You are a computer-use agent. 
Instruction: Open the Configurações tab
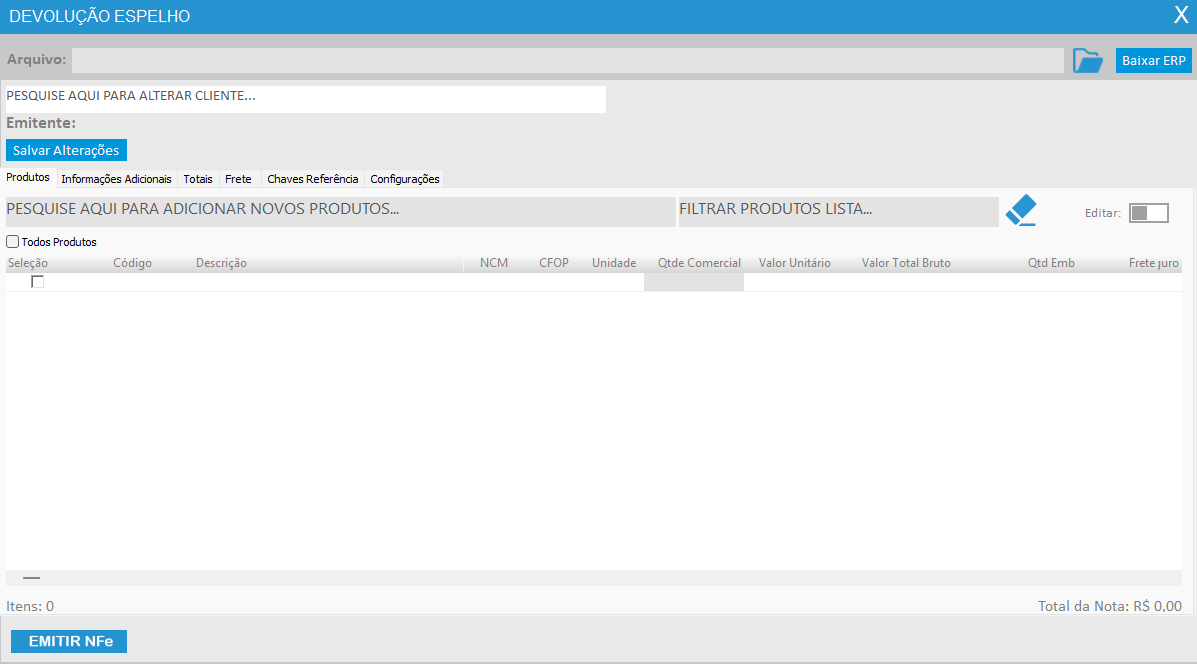coord(404,179)
